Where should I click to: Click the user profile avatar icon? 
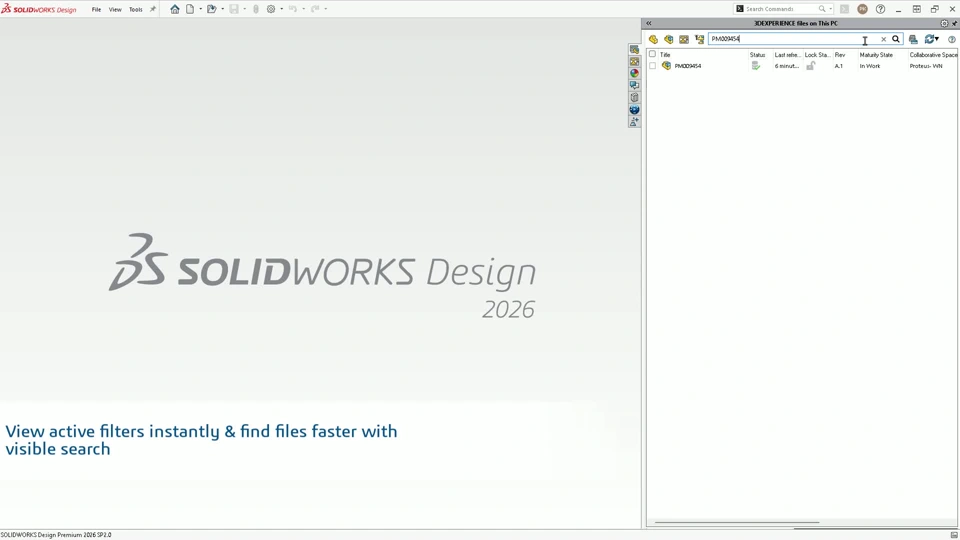[863, 9]
